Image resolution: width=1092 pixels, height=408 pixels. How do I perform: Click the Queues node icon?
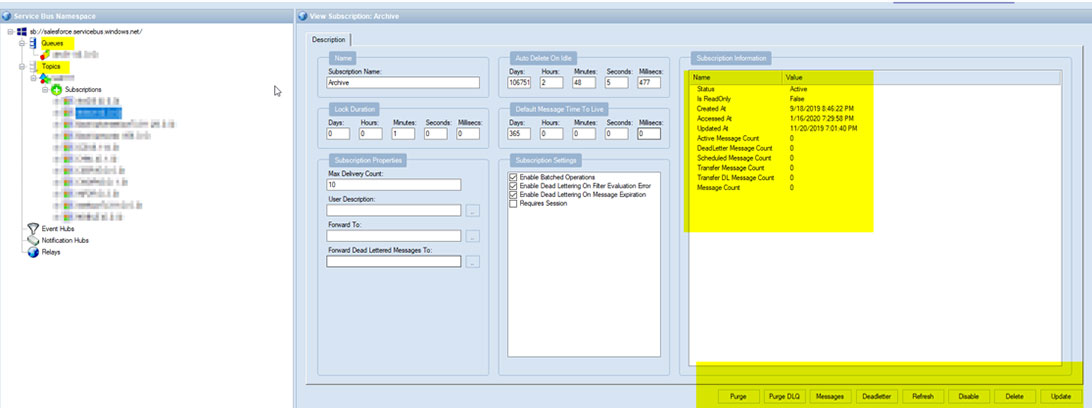pos(32,43)
